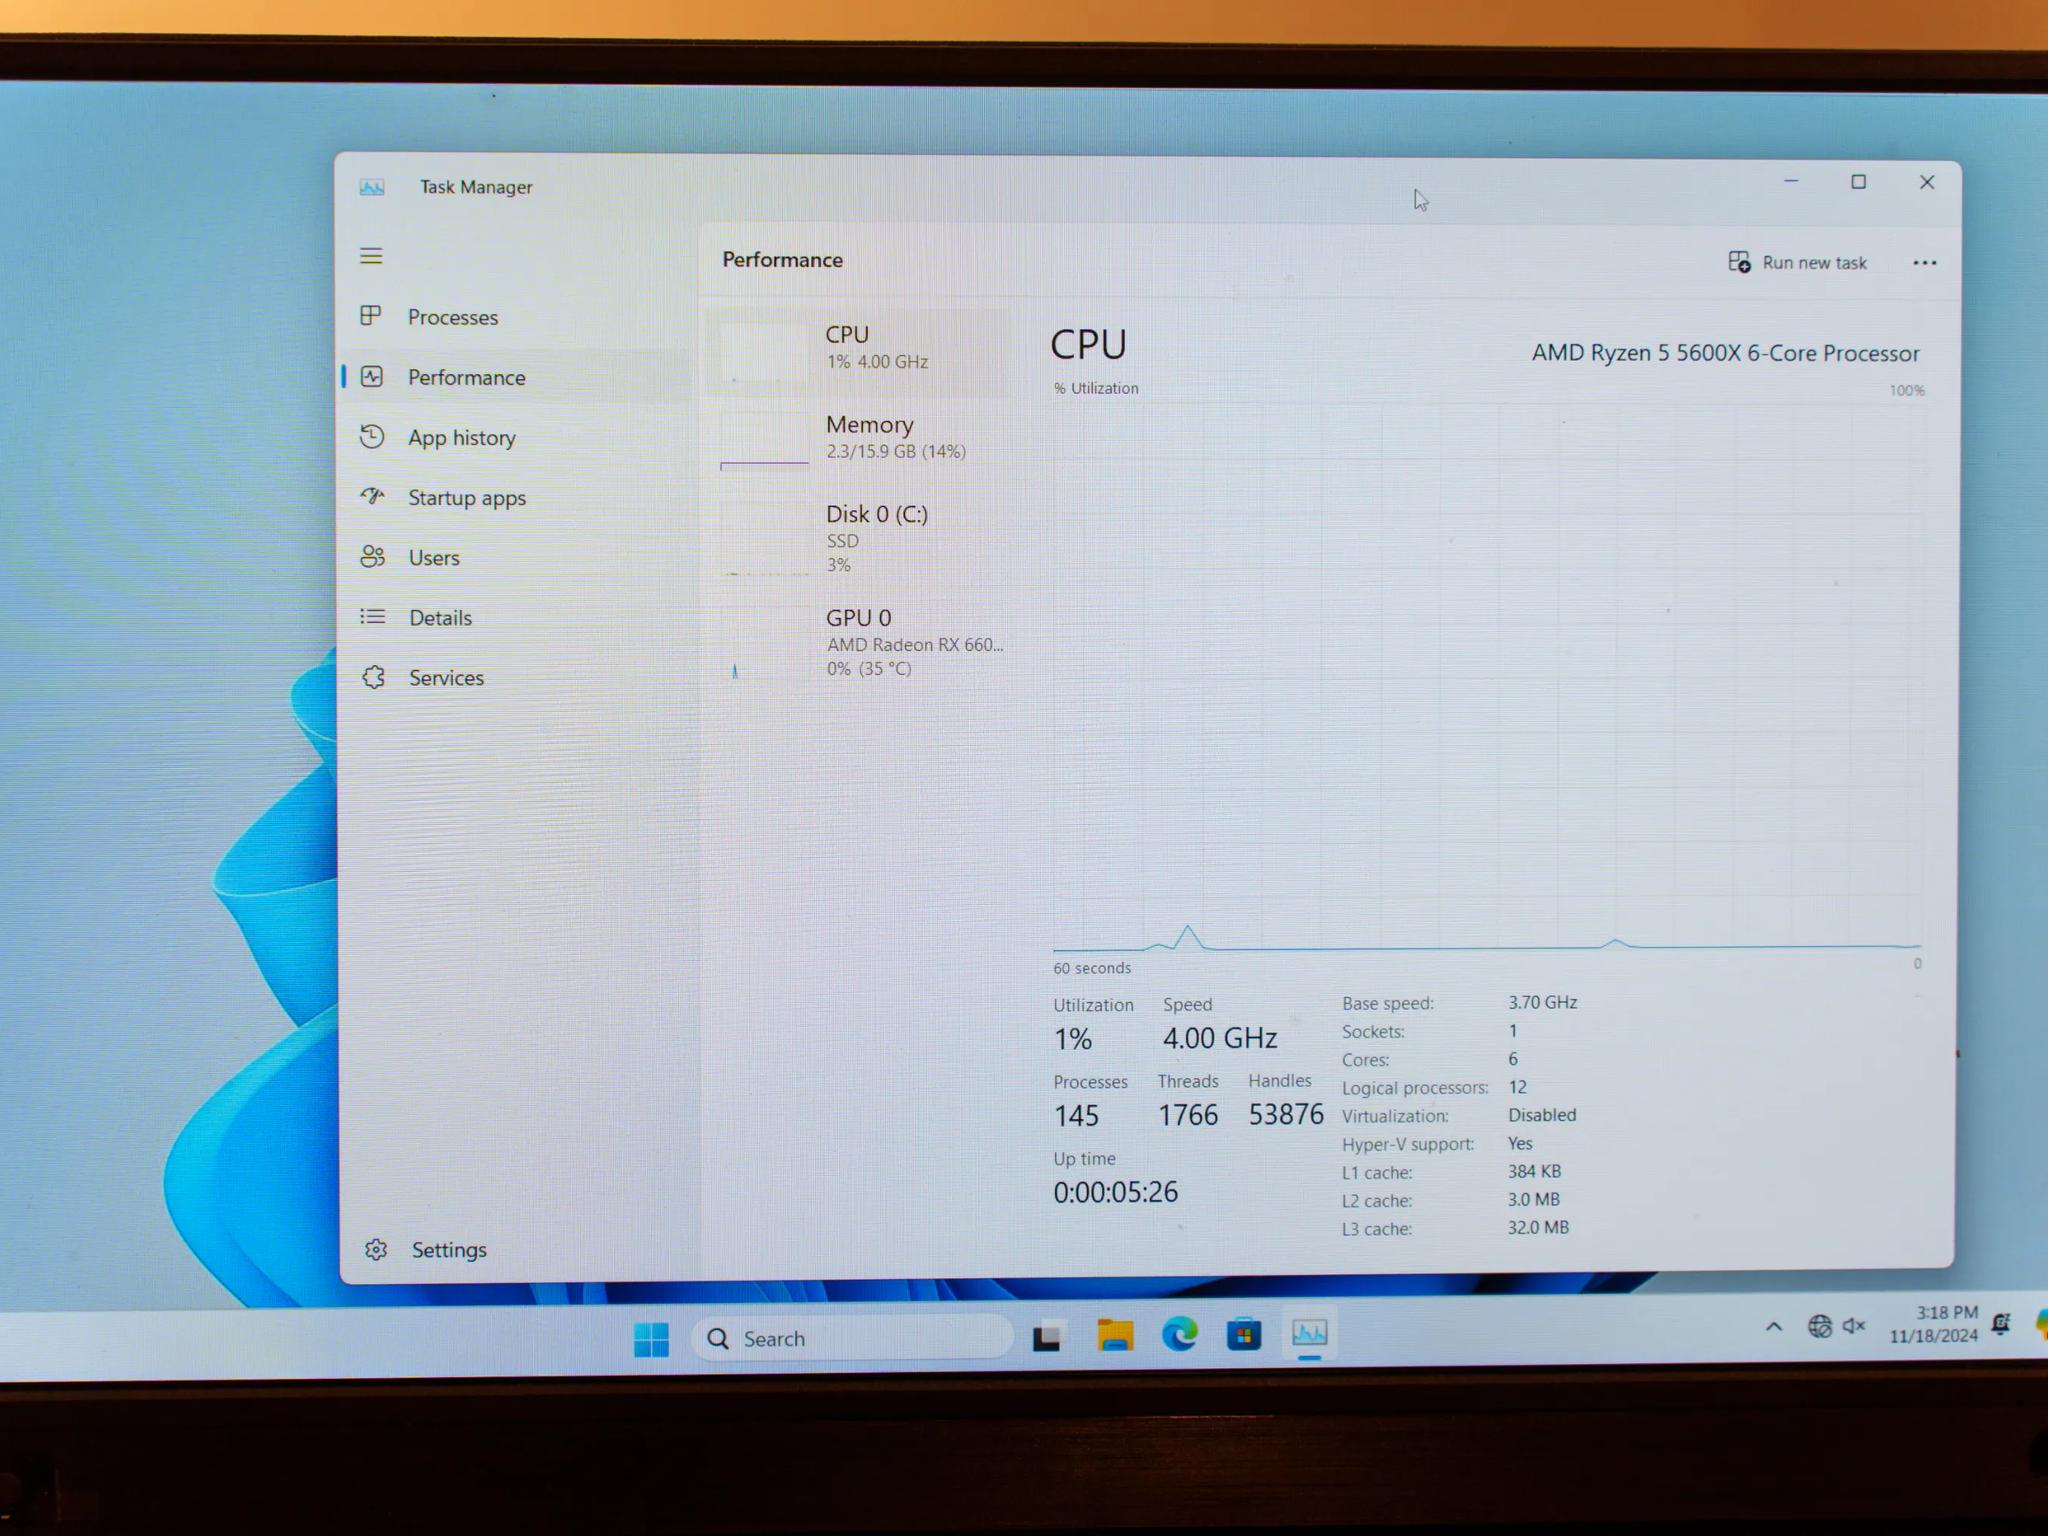The width and height of the screenshot is (2048, 1536).
Task: Click the L3 cache 32.0 MB value
Action: pyautogui.click(x=1538, y=1227)
